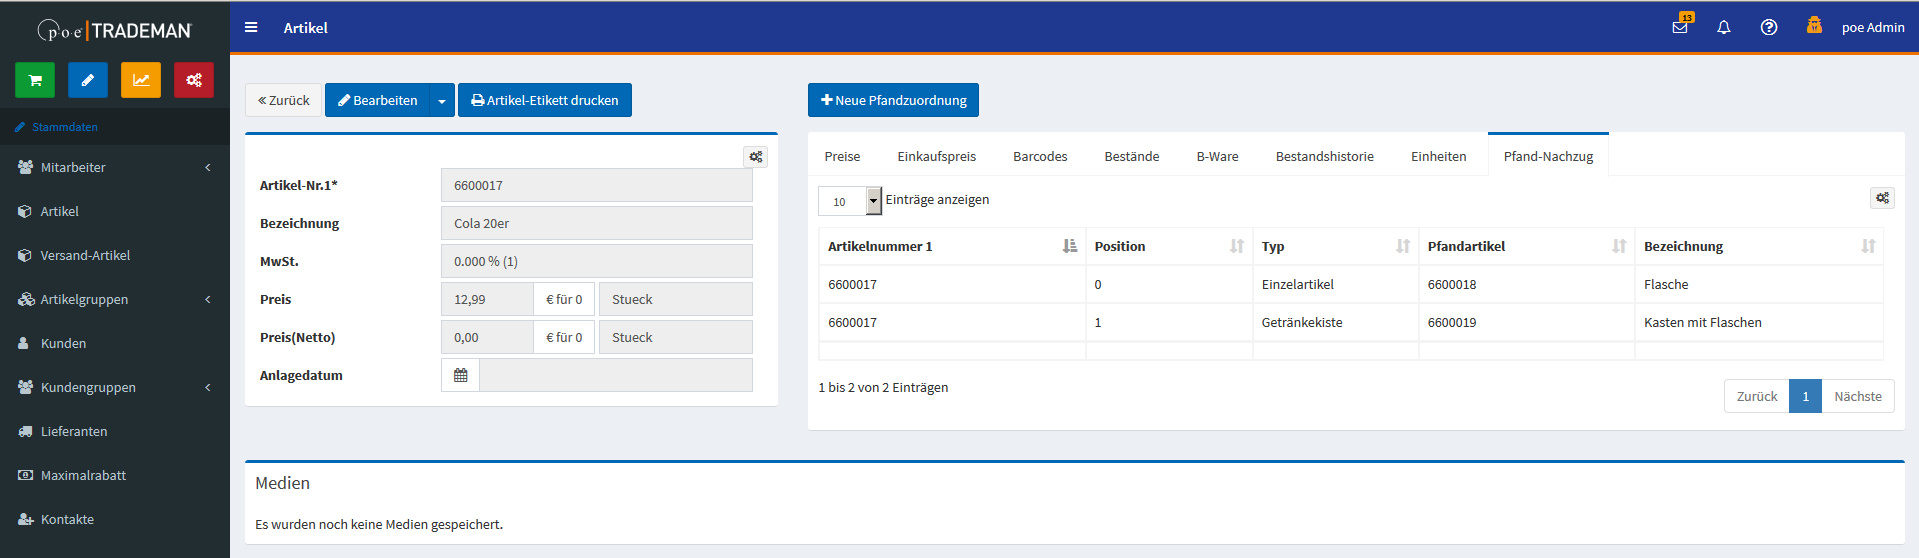1919x558 pixels.
Task: Click the pagination Nächste button
Action: (1858, 396)
